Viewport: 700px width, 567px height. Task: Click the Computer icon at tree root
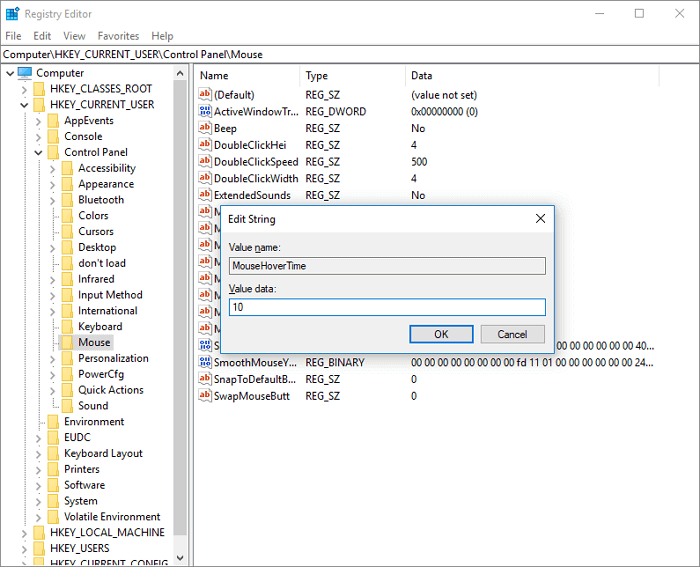coord(25,73)
